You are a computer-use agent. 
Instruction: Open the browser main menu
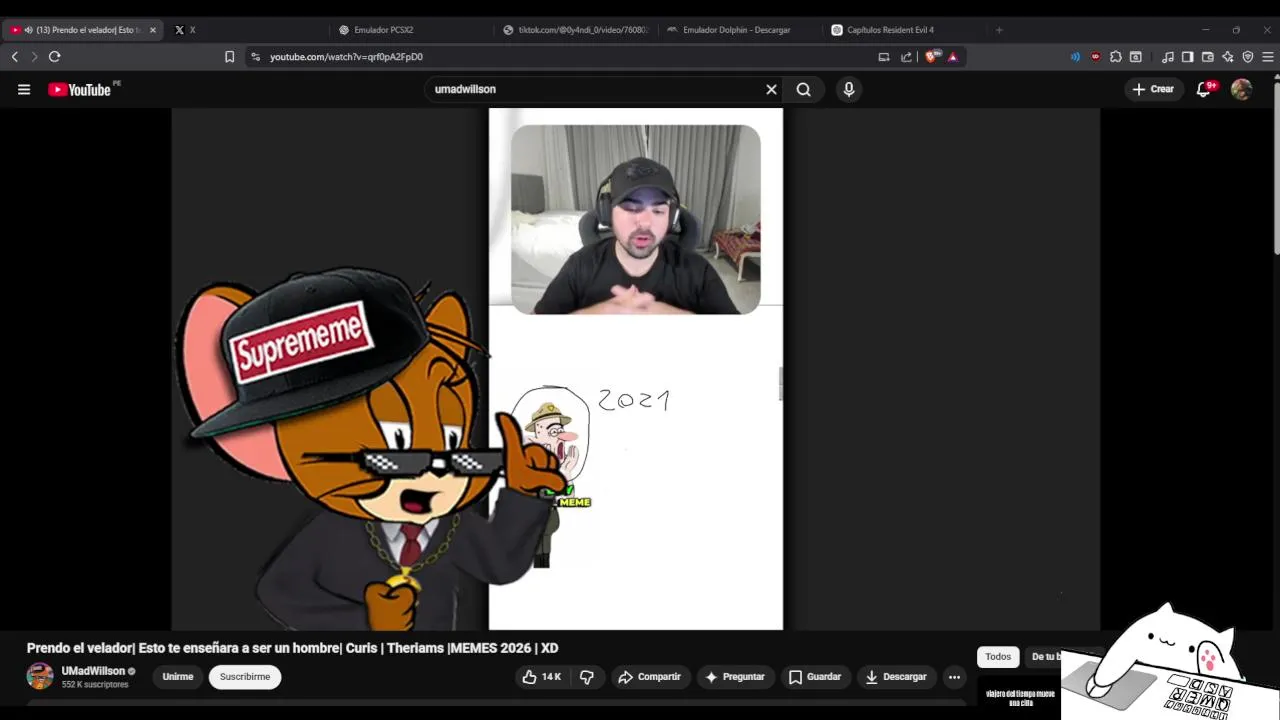coord(1268,57)
